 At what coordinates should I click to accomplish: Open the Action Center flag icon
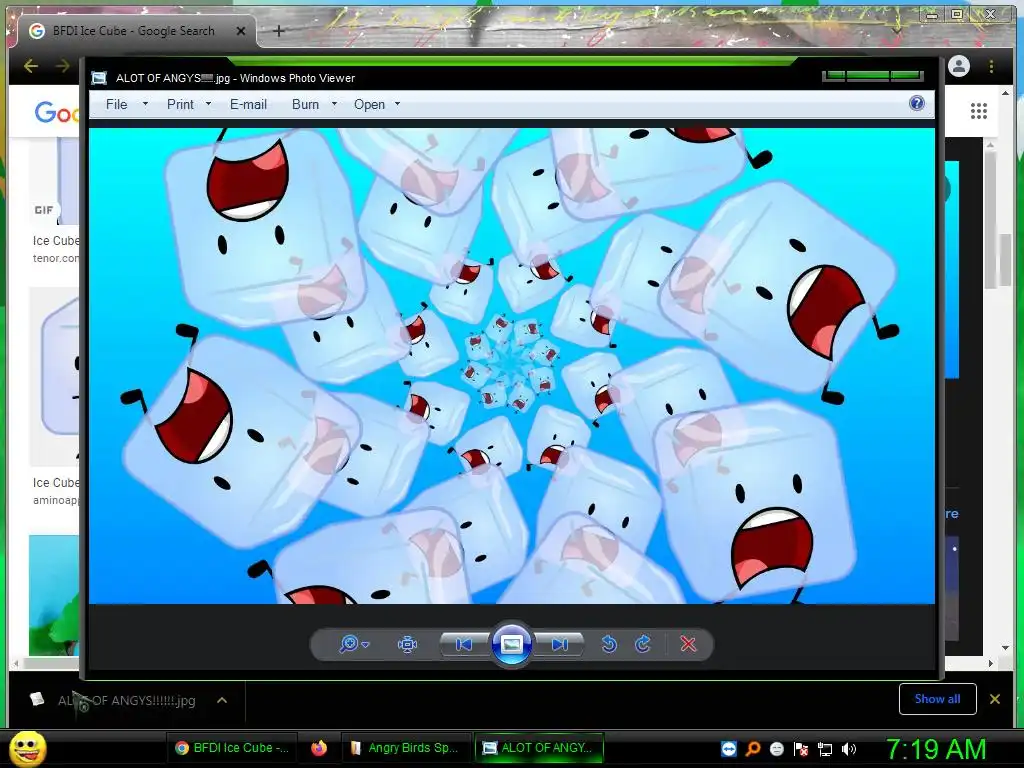point(801,749)
